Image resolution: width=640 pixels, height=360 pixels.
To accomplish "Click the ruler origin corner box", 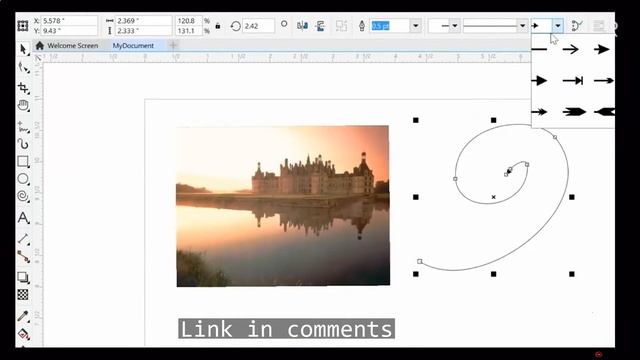I will click(38, 58).
